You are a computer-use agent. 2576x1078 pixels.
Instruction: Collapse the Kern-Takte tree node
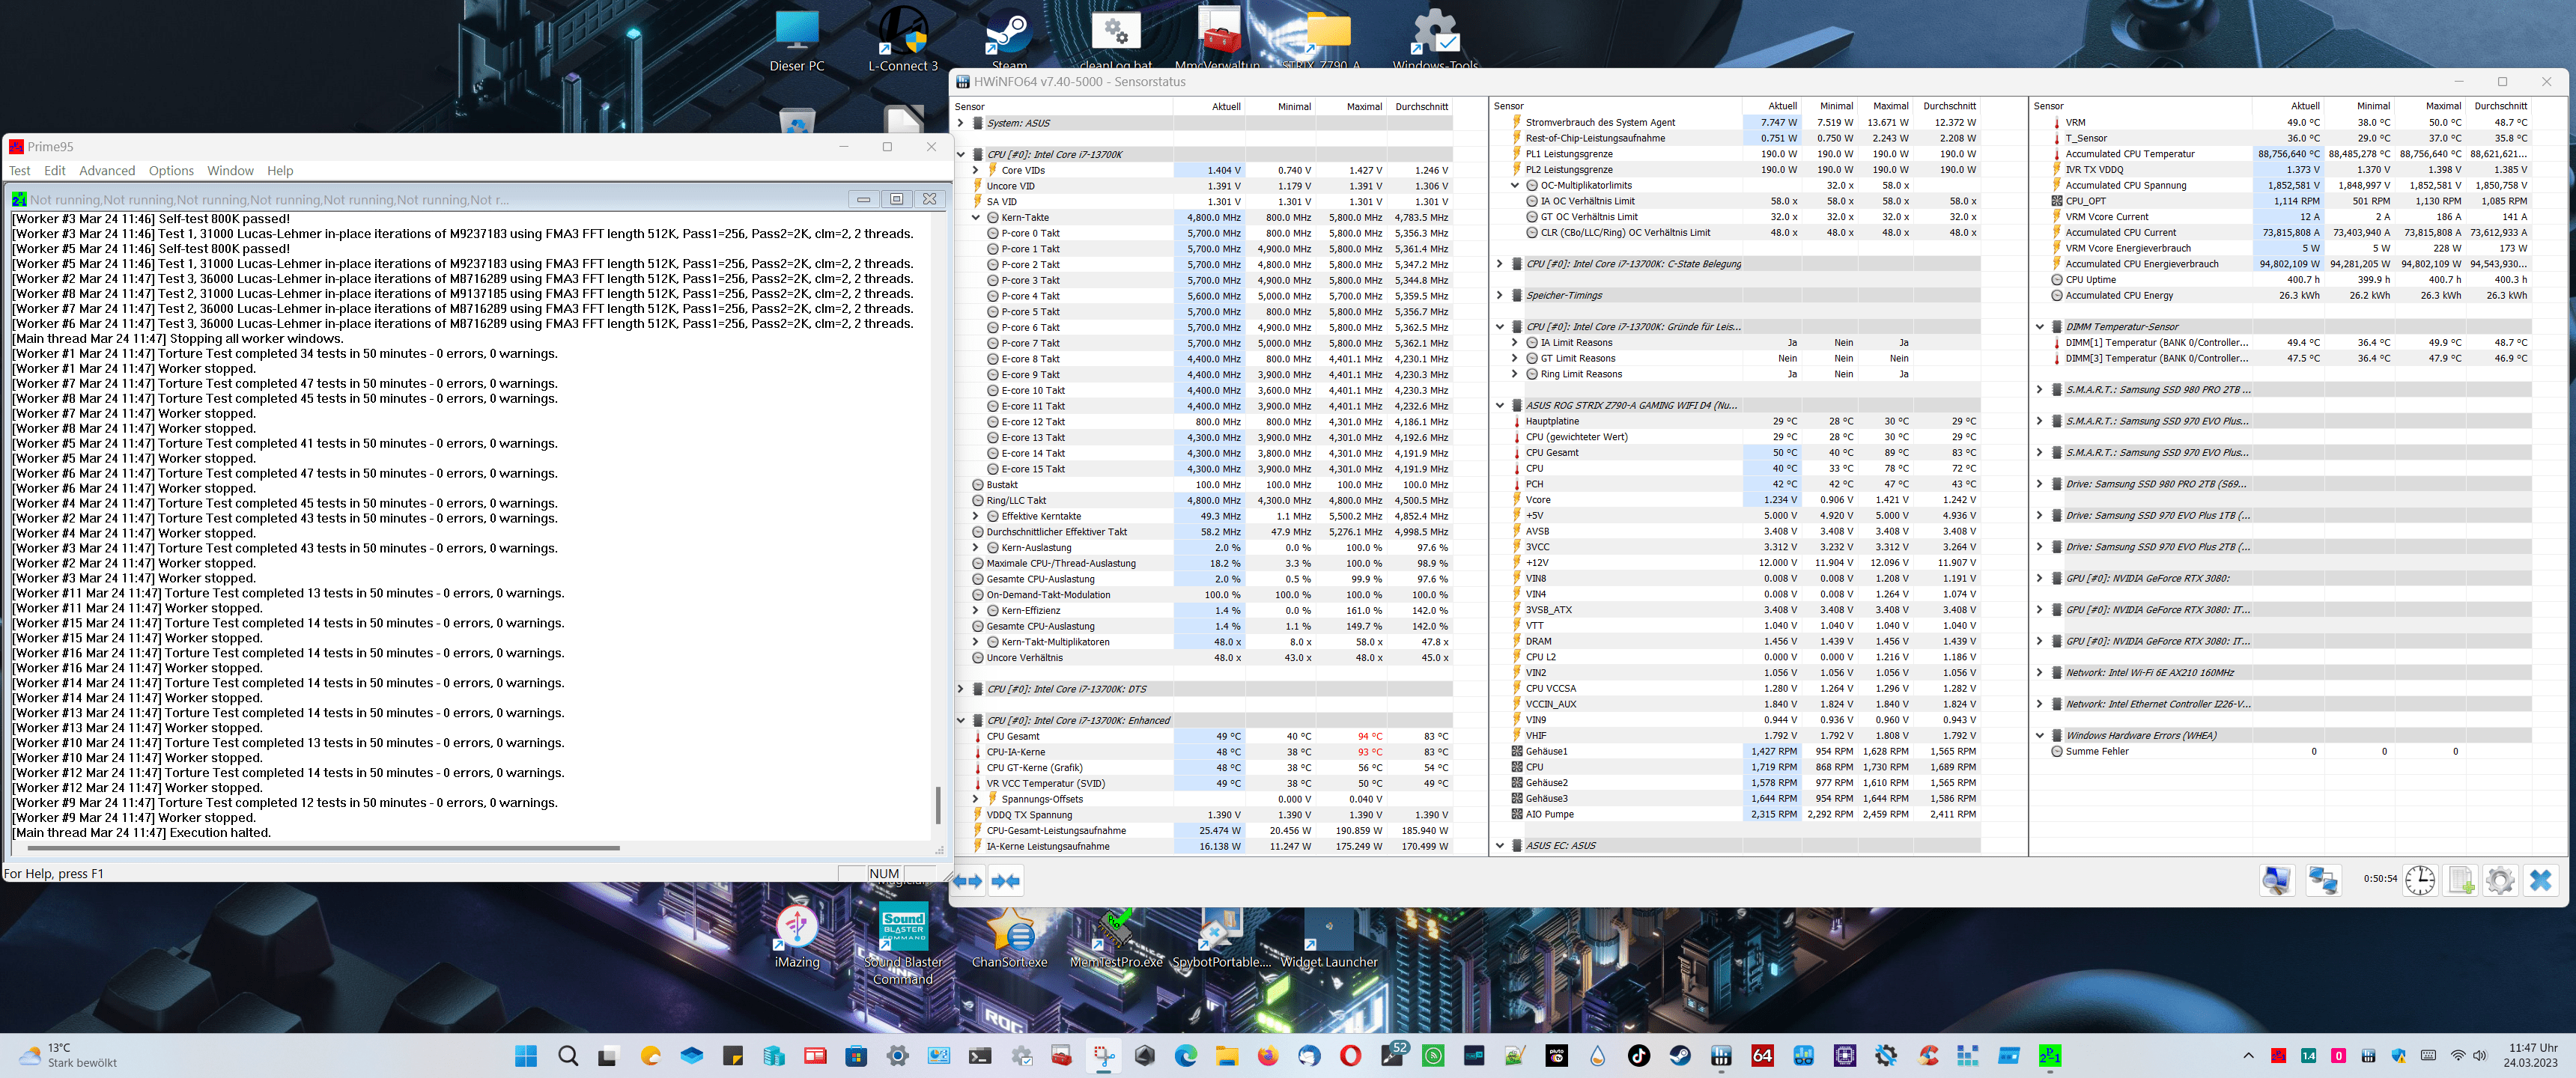pyautogui.click(x=976, y=217)
